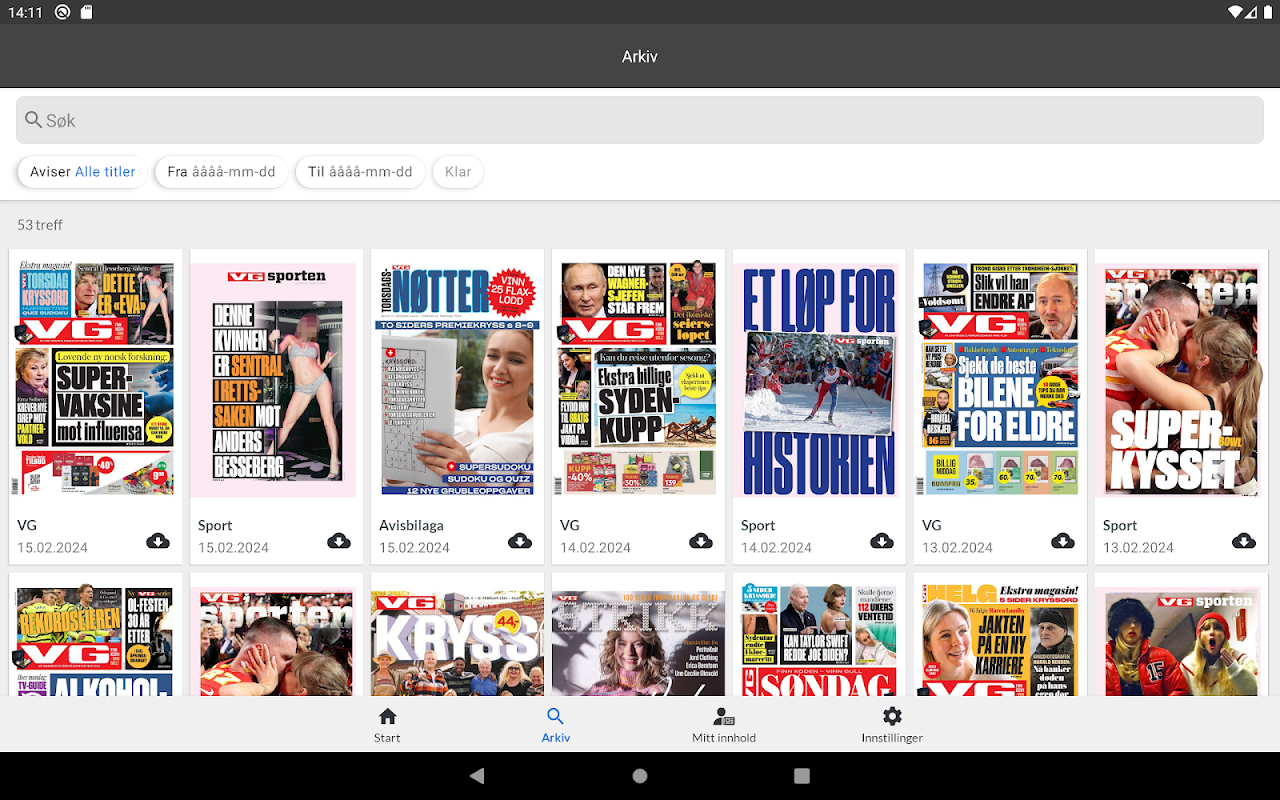The height and width of the screenshot is (800, 1280).
Task: Click the Arkiv header title
Action: [640, 57]
